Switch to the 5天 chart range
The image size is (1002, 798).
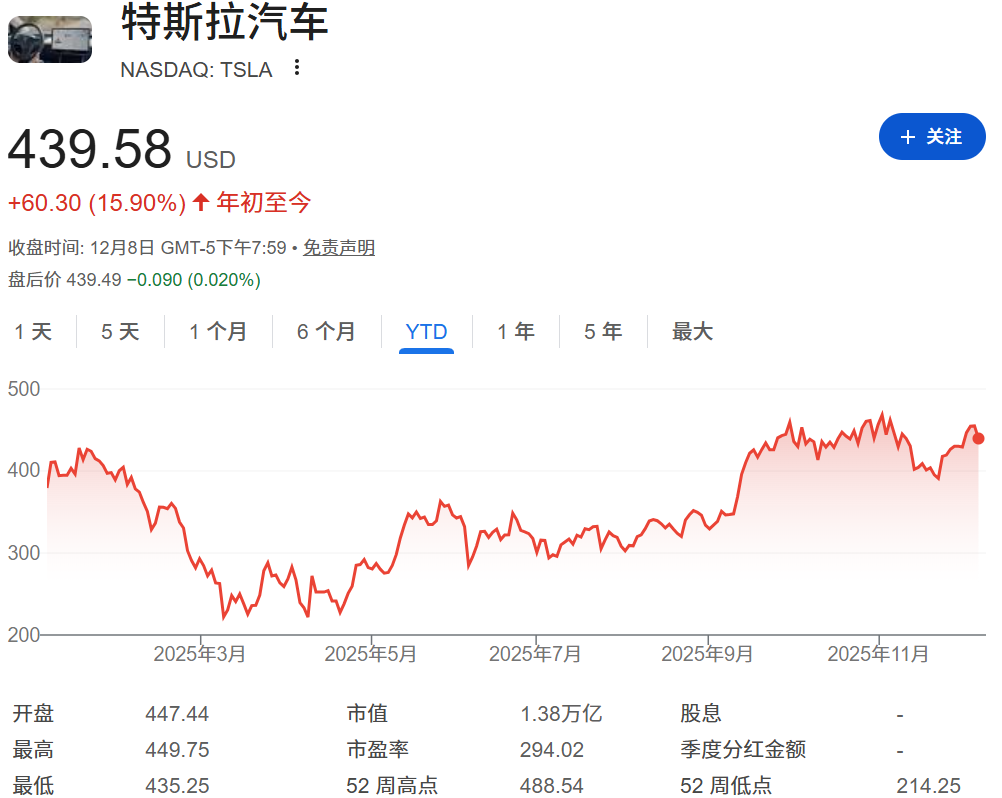click(x=119, y=331)
